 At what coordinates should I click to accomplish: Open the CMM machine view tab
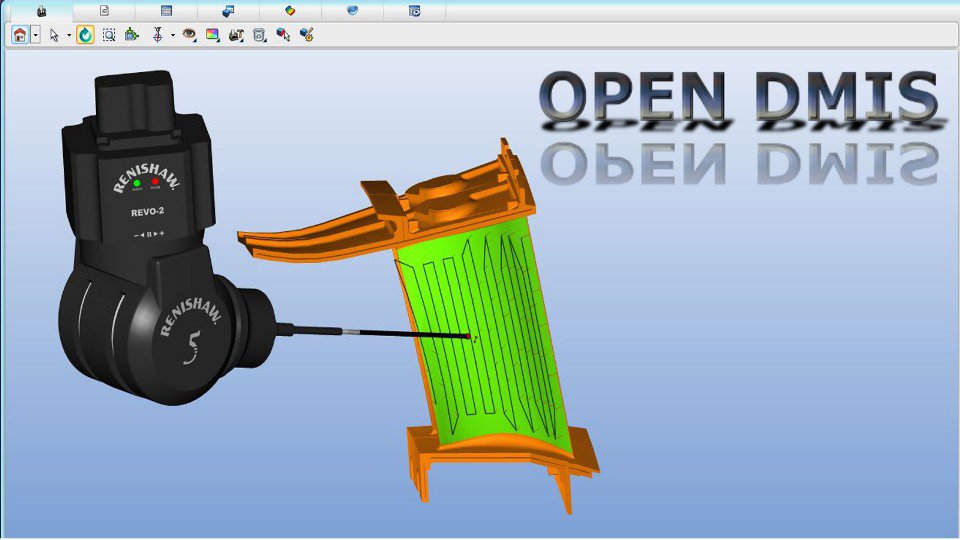(42, 11)
